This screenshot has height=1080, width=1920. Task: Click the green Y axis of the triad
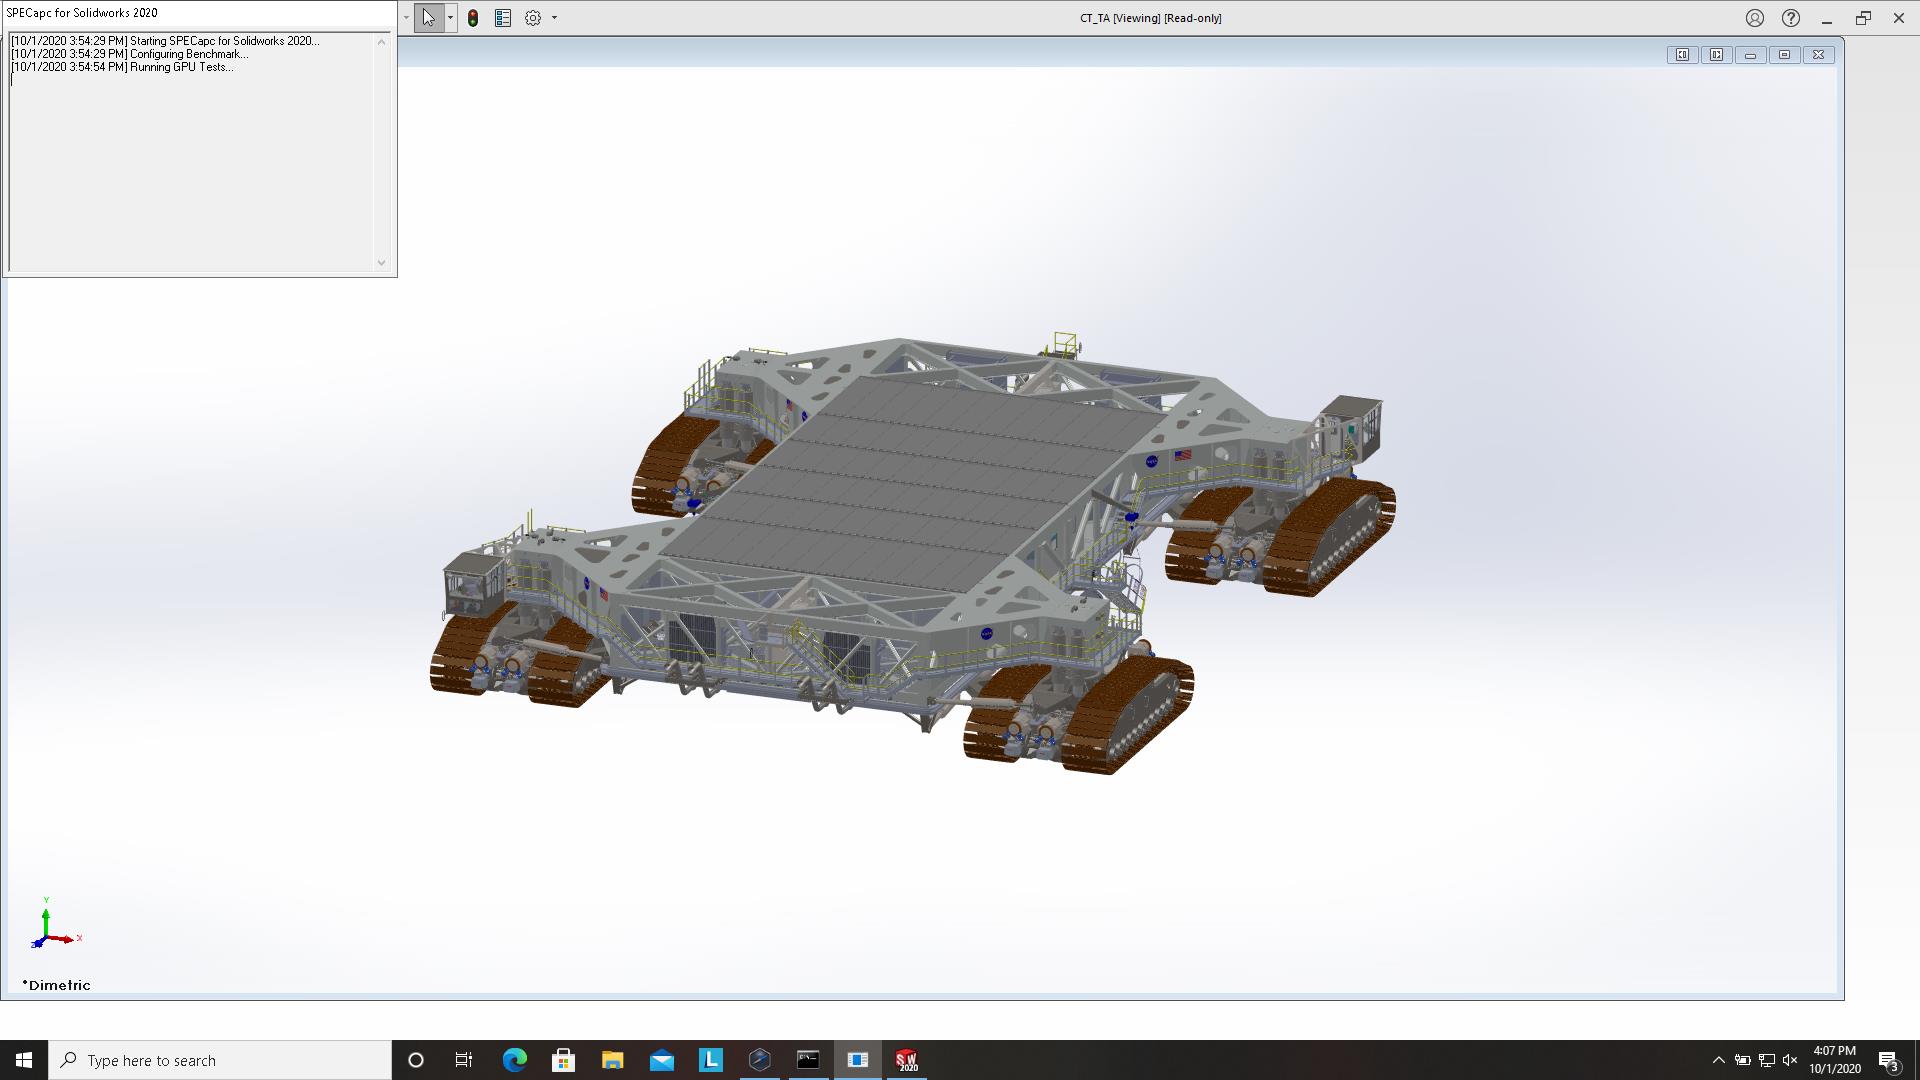[x=46, y=918]
